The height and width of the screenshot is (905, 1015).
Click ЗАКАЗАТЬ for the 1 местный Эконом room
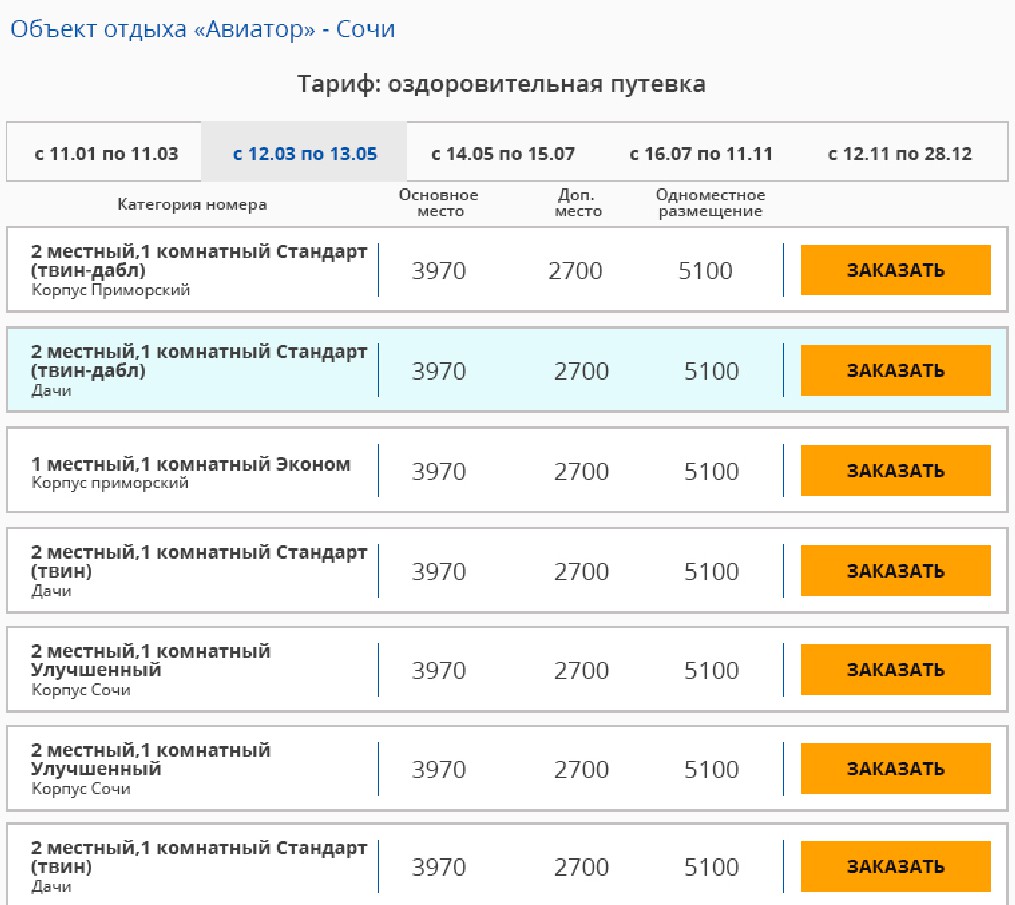(895, 471)
